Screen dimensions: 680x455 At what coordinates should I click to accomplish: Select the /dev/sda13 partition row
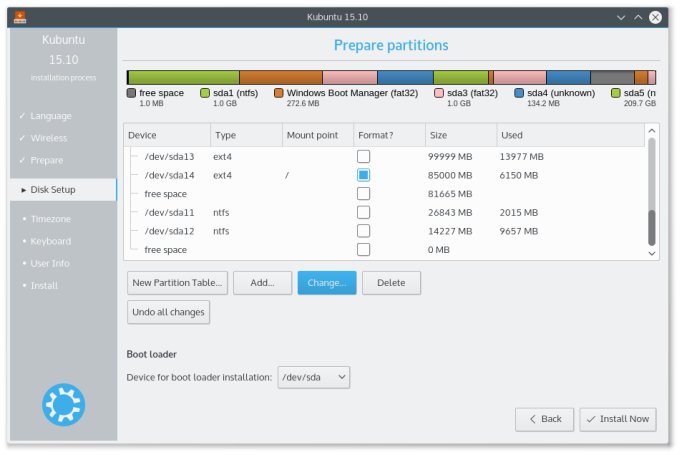[385, 157]
